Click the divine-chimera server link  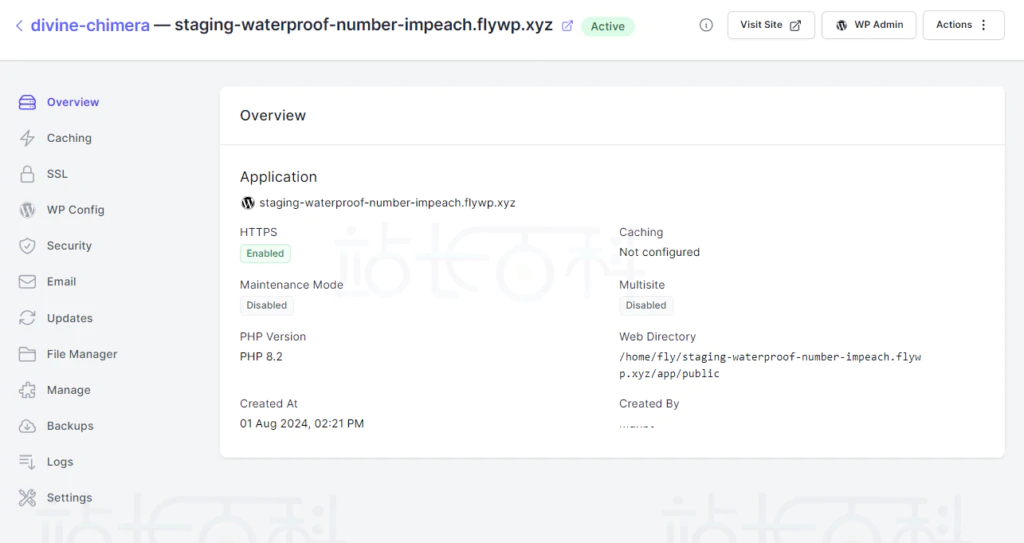pos(89,26)
